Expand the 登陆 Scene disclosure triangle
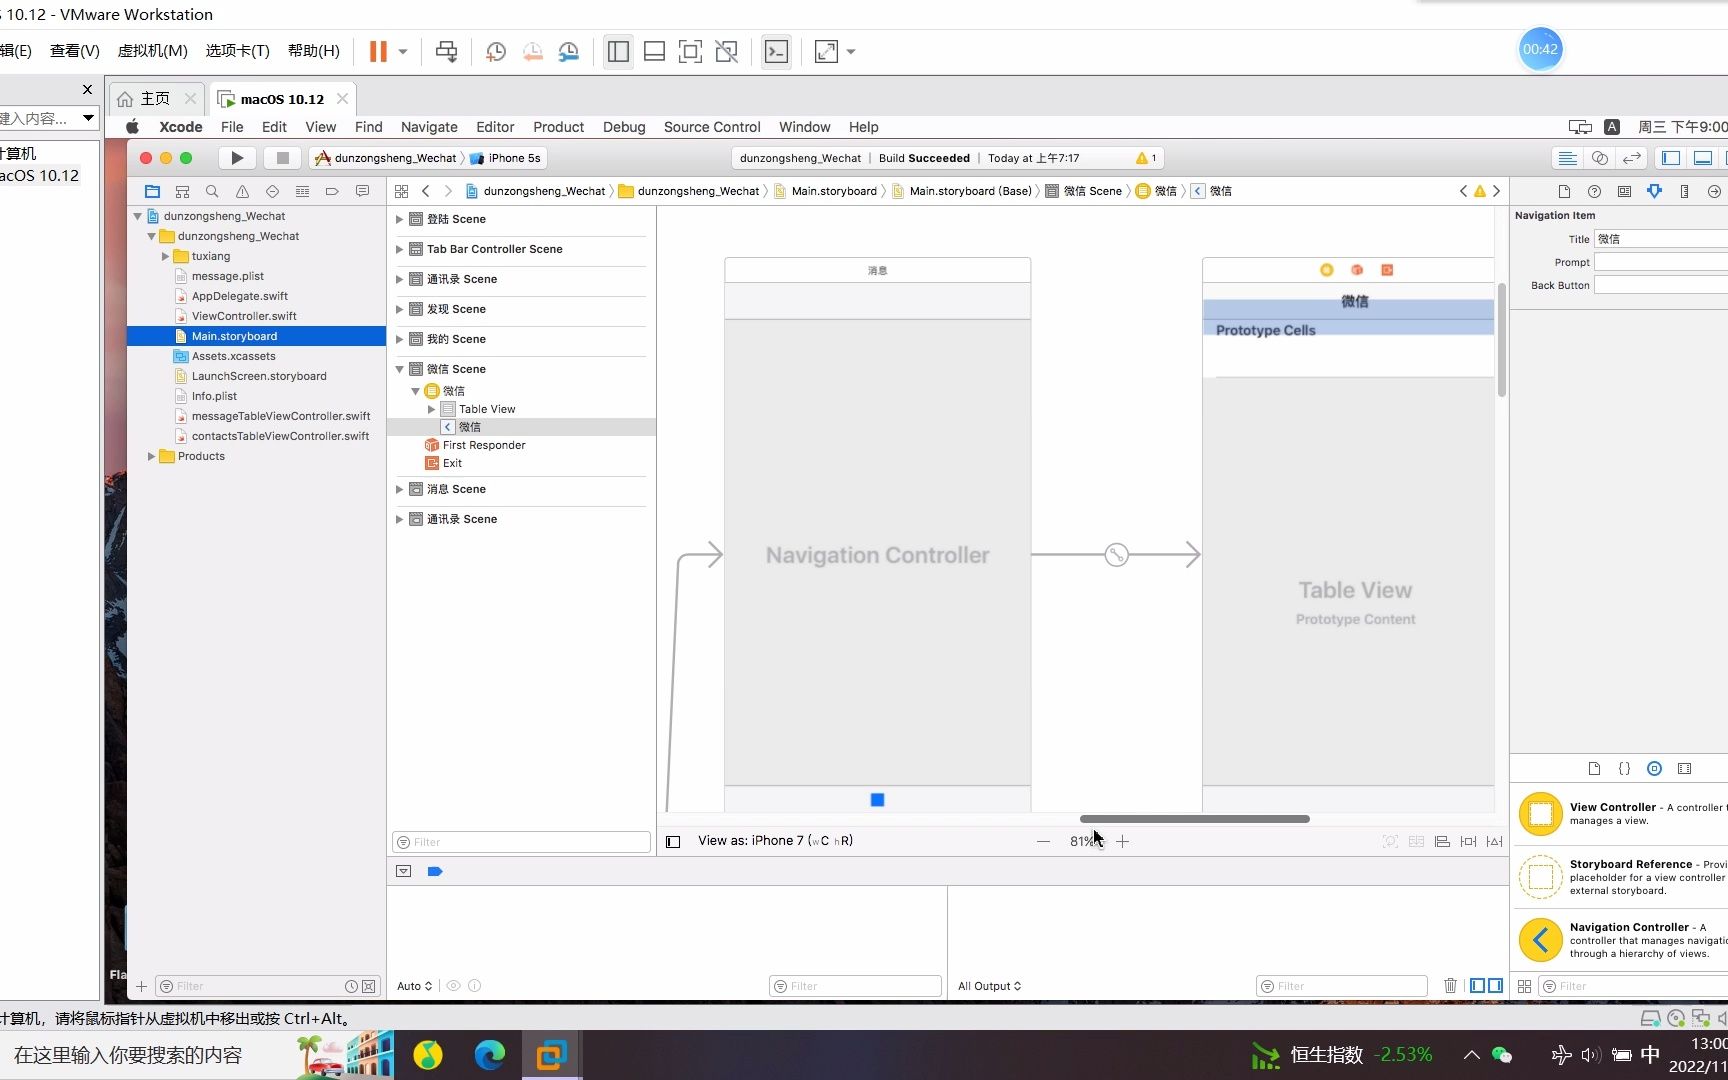 point(399,219)
